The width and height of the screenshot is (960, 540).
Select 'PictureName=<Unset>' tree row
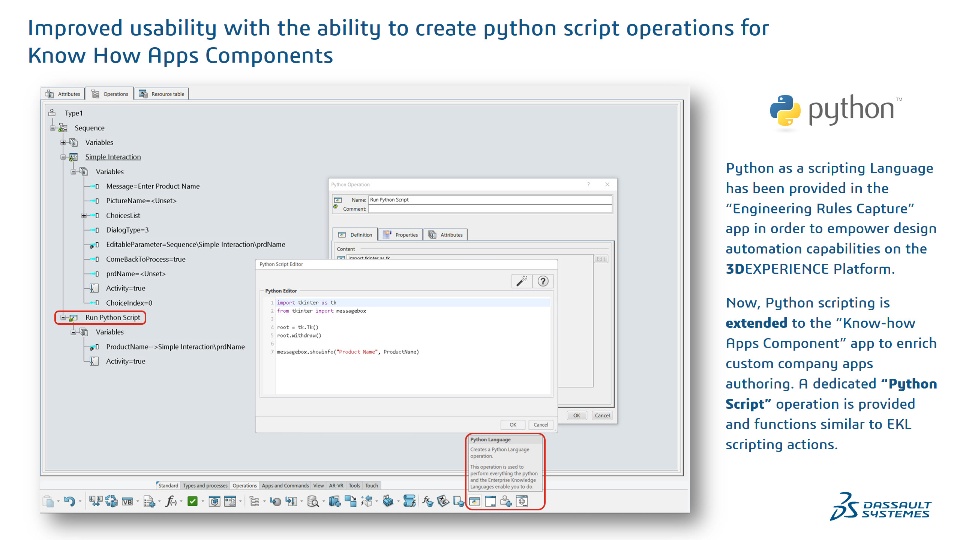[141, 201]
